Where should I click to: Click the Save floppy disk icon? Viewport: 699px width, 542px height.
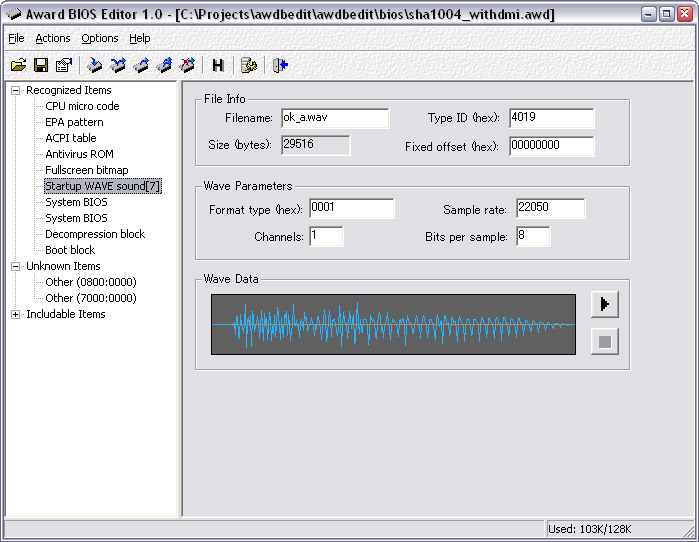[41, 65]
